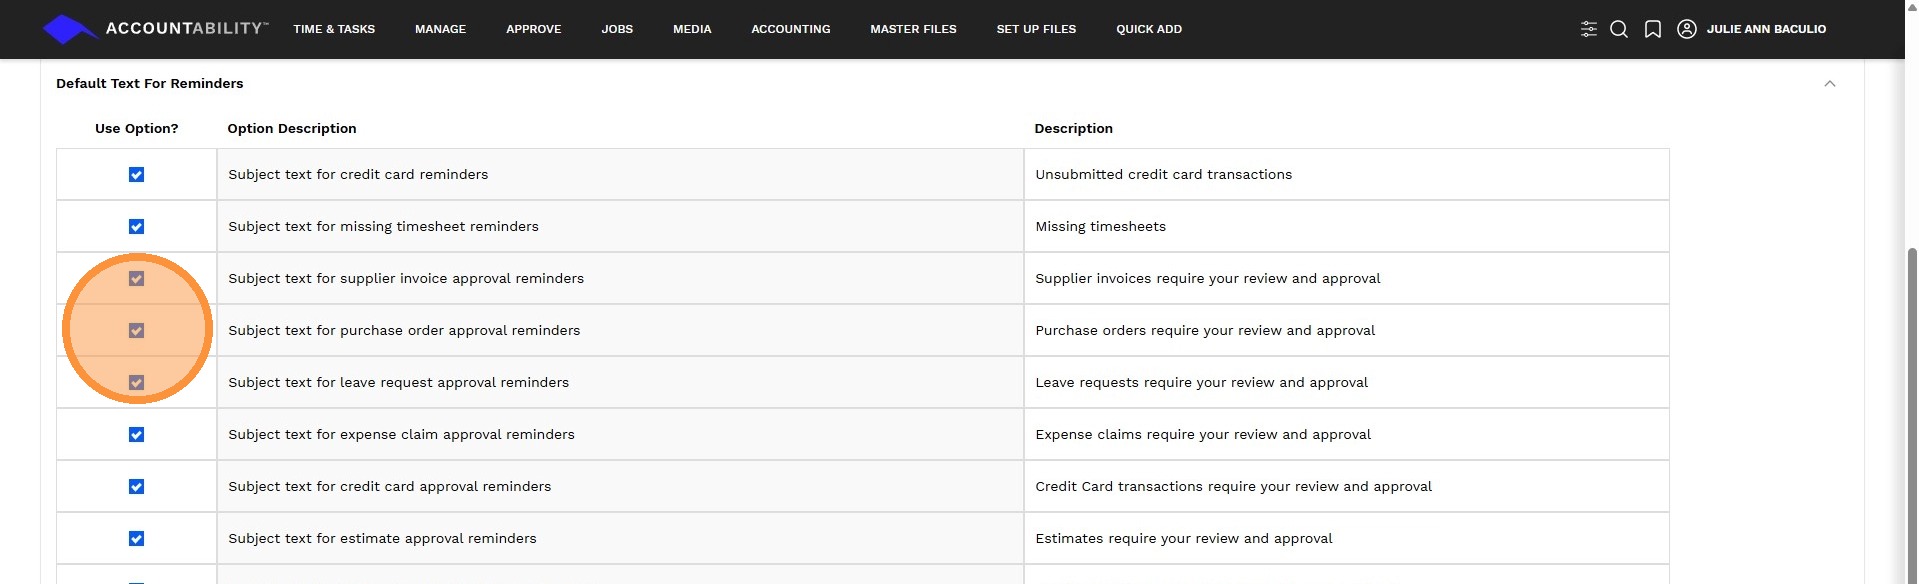Collapse Default Text For Reminders section

click(x=1829, y=84)
